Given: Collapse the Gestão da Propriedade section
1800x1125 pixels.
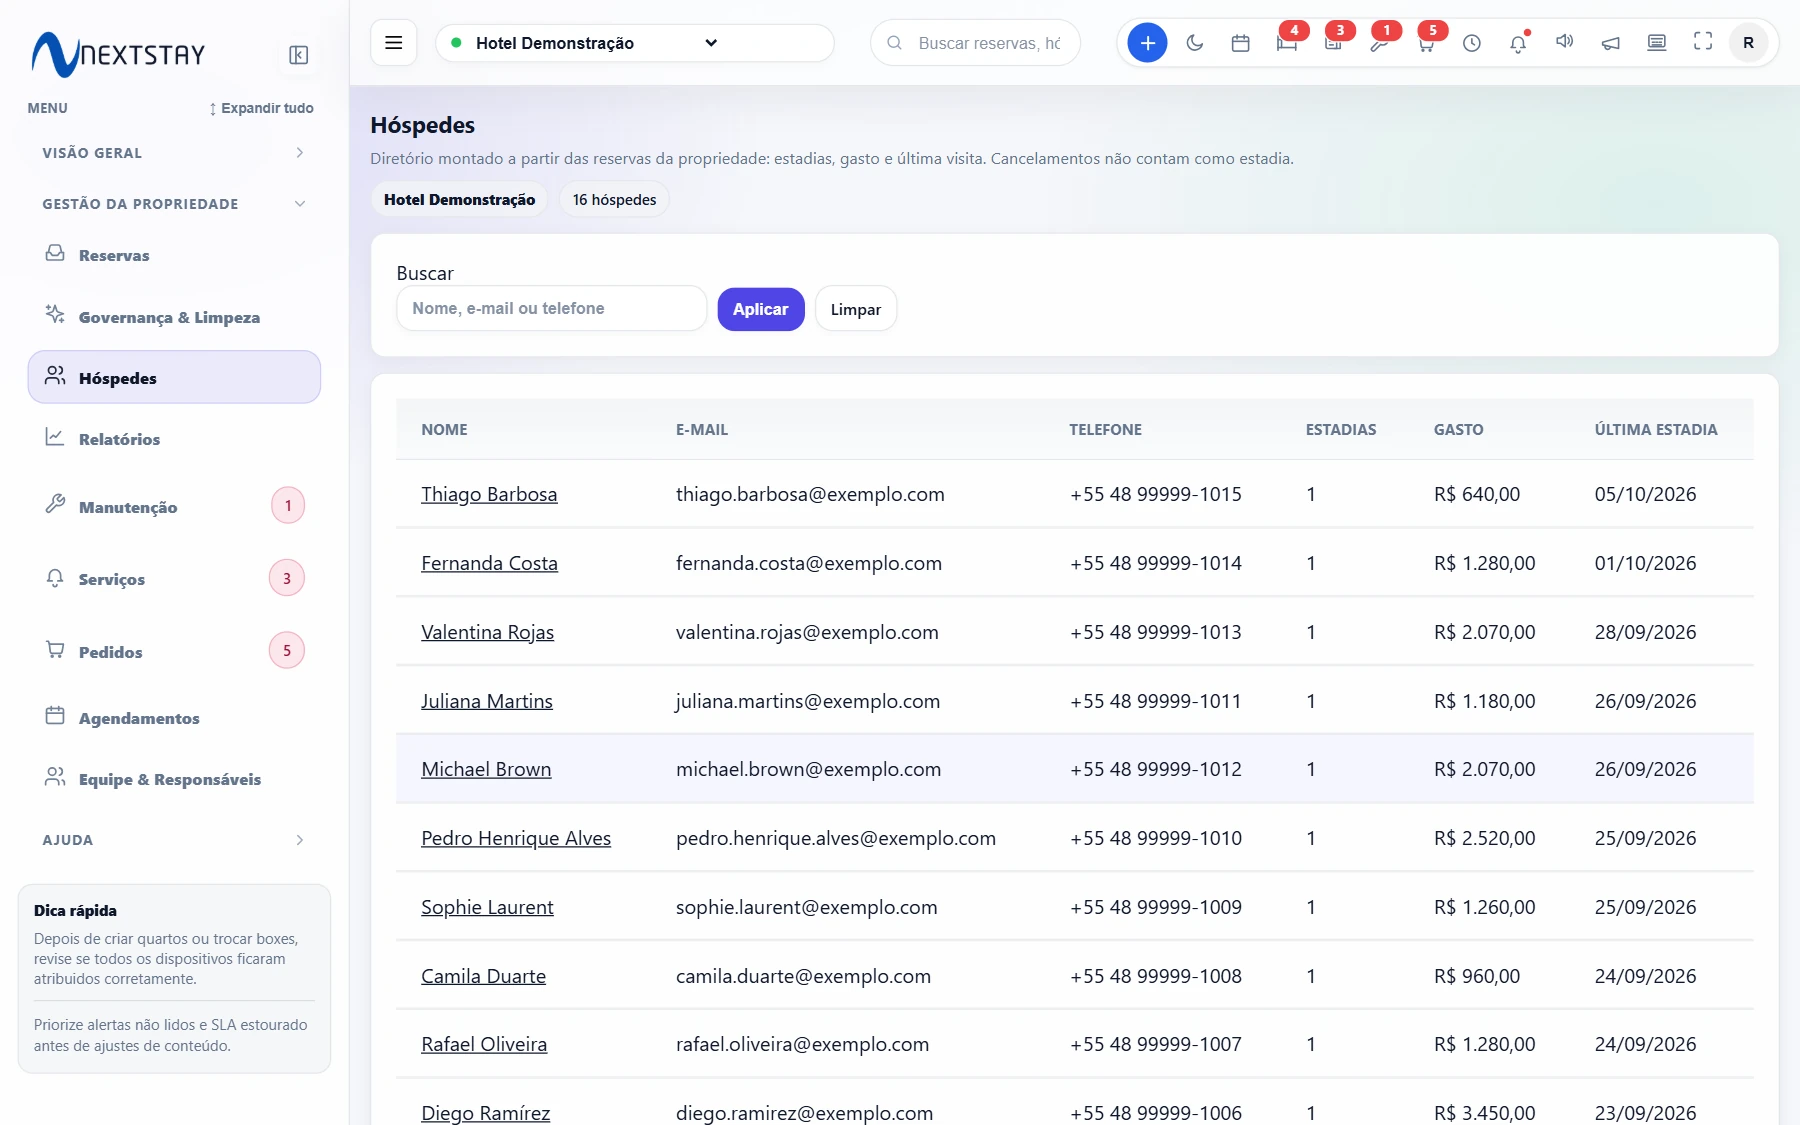Looking at the screenshot, I should (x=174, y=204).
